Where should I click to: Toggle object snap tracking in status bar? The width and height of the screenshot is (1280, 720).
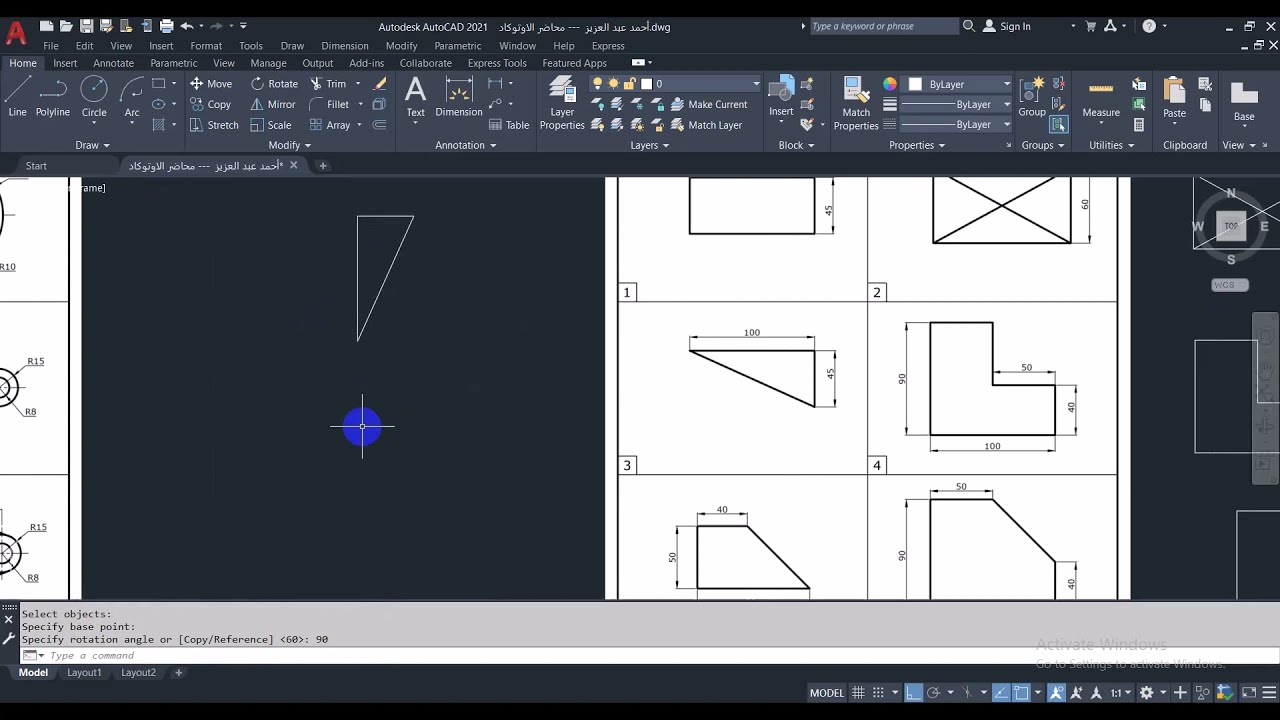pyautogui.click(x=1001, y=692)
